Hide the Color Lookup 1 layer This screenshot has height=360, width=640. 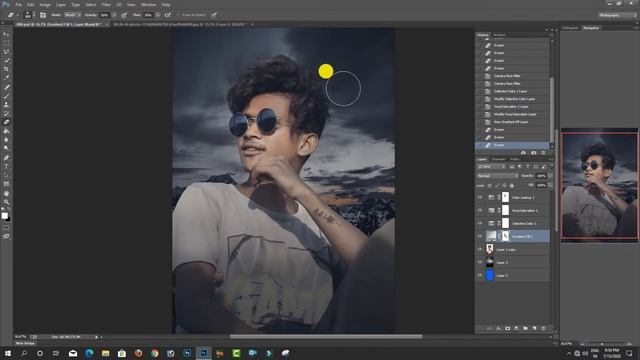coord(480,198)
